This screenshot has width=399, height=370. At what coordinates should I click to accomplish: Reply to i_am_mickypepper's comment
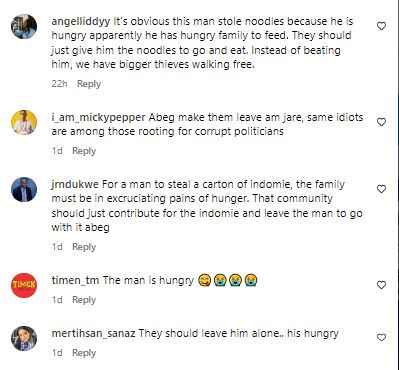(84, 151)
